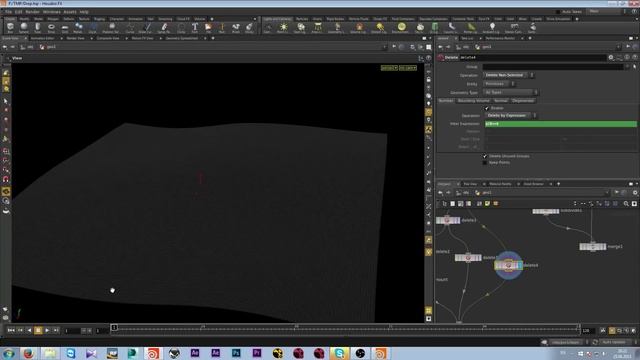Add a Portal Light from shelf

point(471,28)
